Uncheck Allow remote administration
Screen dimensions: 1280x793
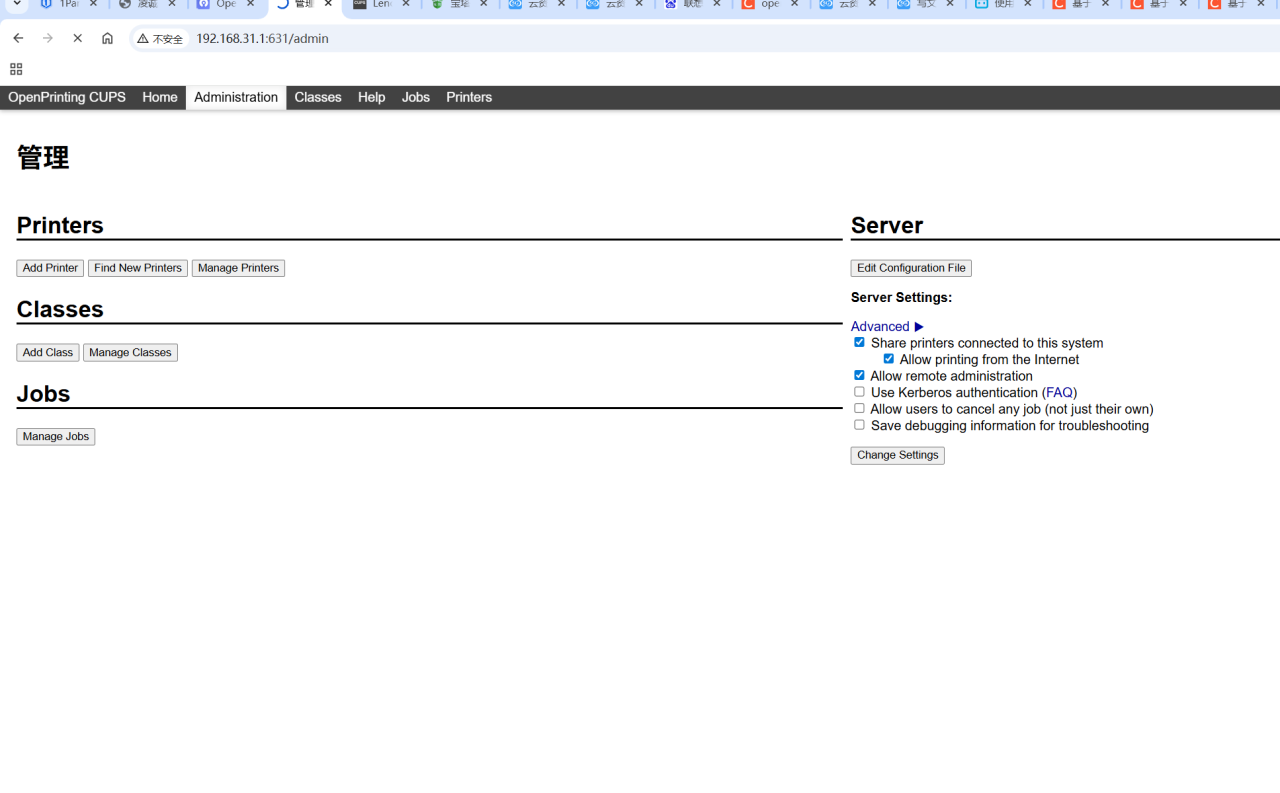(x=859, y=375)
